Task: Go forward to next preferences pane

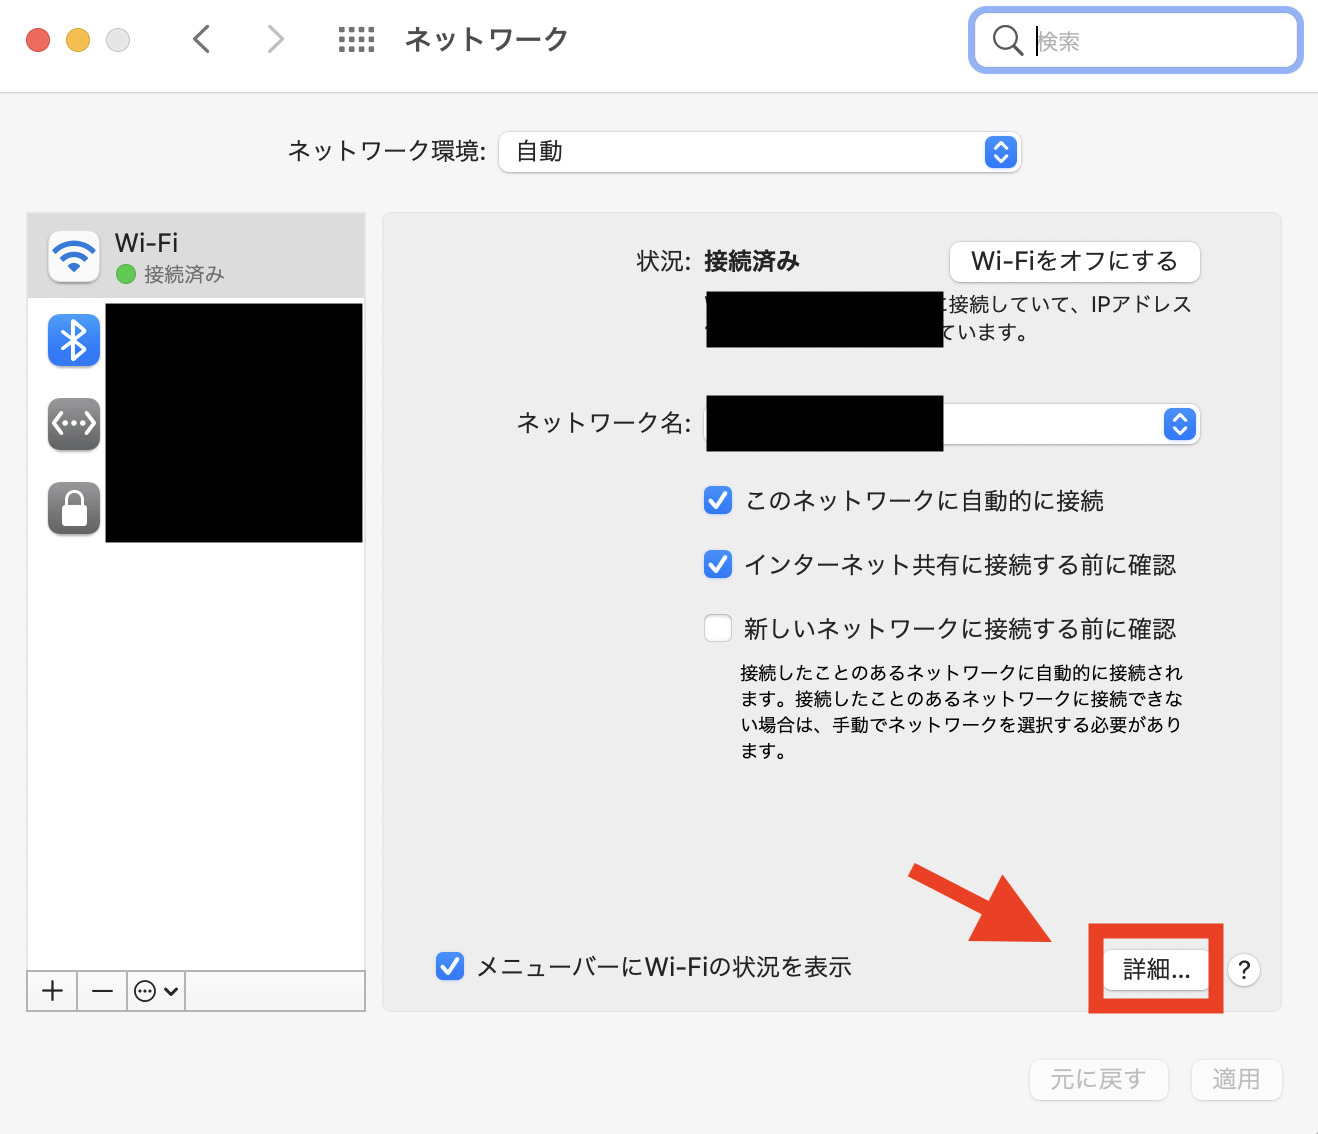Action: tap(276, 39)
